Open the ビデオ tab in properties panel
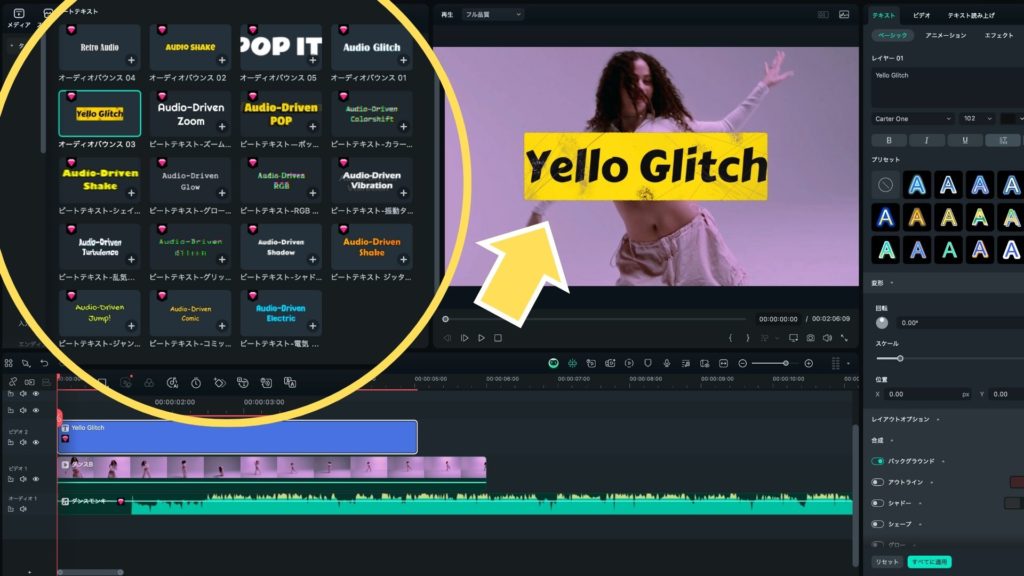Image resolution: width=1024 pixels, height=576 pixels. (922, 16)
